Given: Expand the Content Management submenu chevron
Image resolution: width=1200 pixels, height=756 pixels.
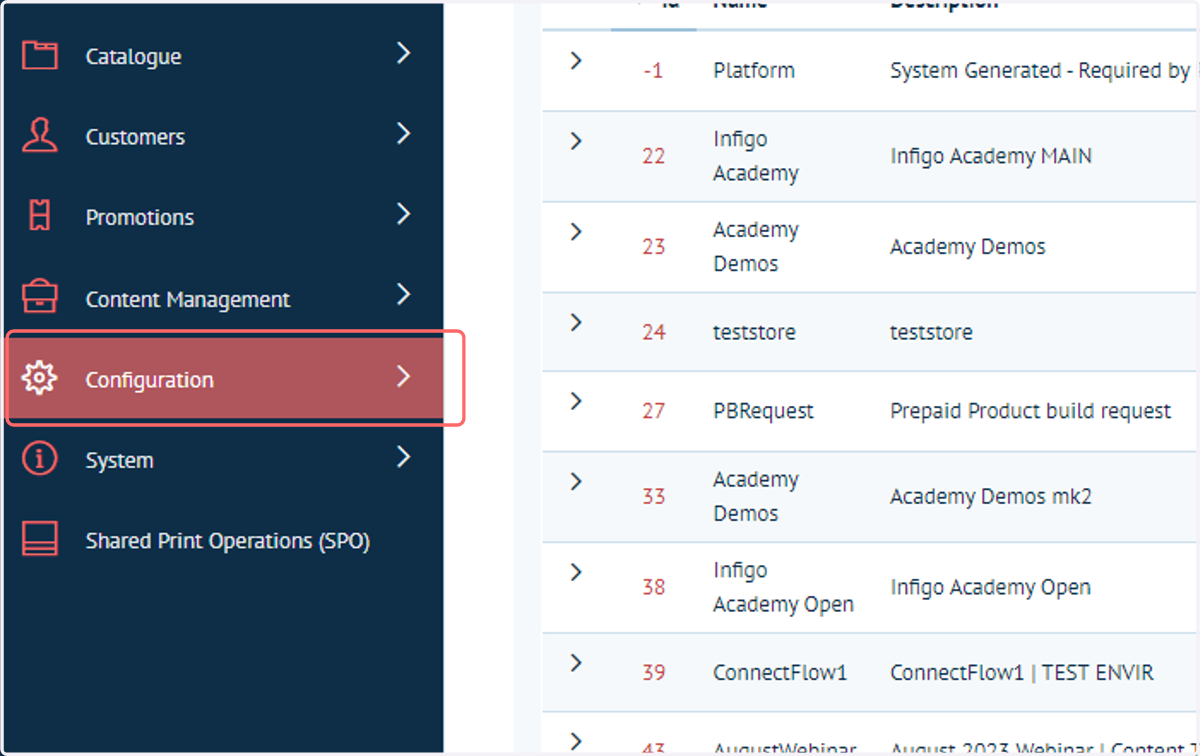Looking at the screenshot, I should tap(403, 294).
